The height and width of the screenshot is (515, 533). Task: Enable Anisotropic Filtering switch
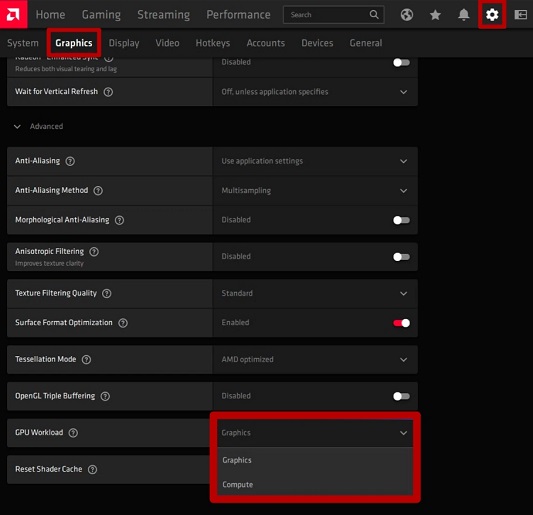click(x=401, y=257)
